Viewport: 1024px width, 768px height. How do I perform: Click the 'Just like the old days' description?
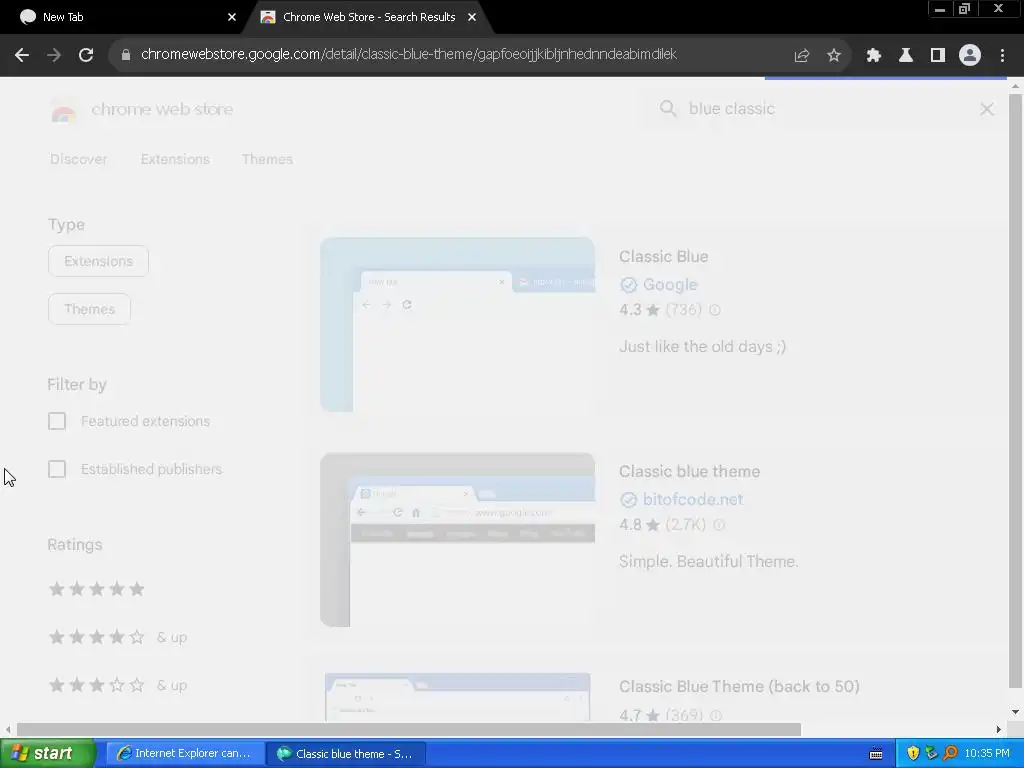pyautogui.click(x=703, y=347)
